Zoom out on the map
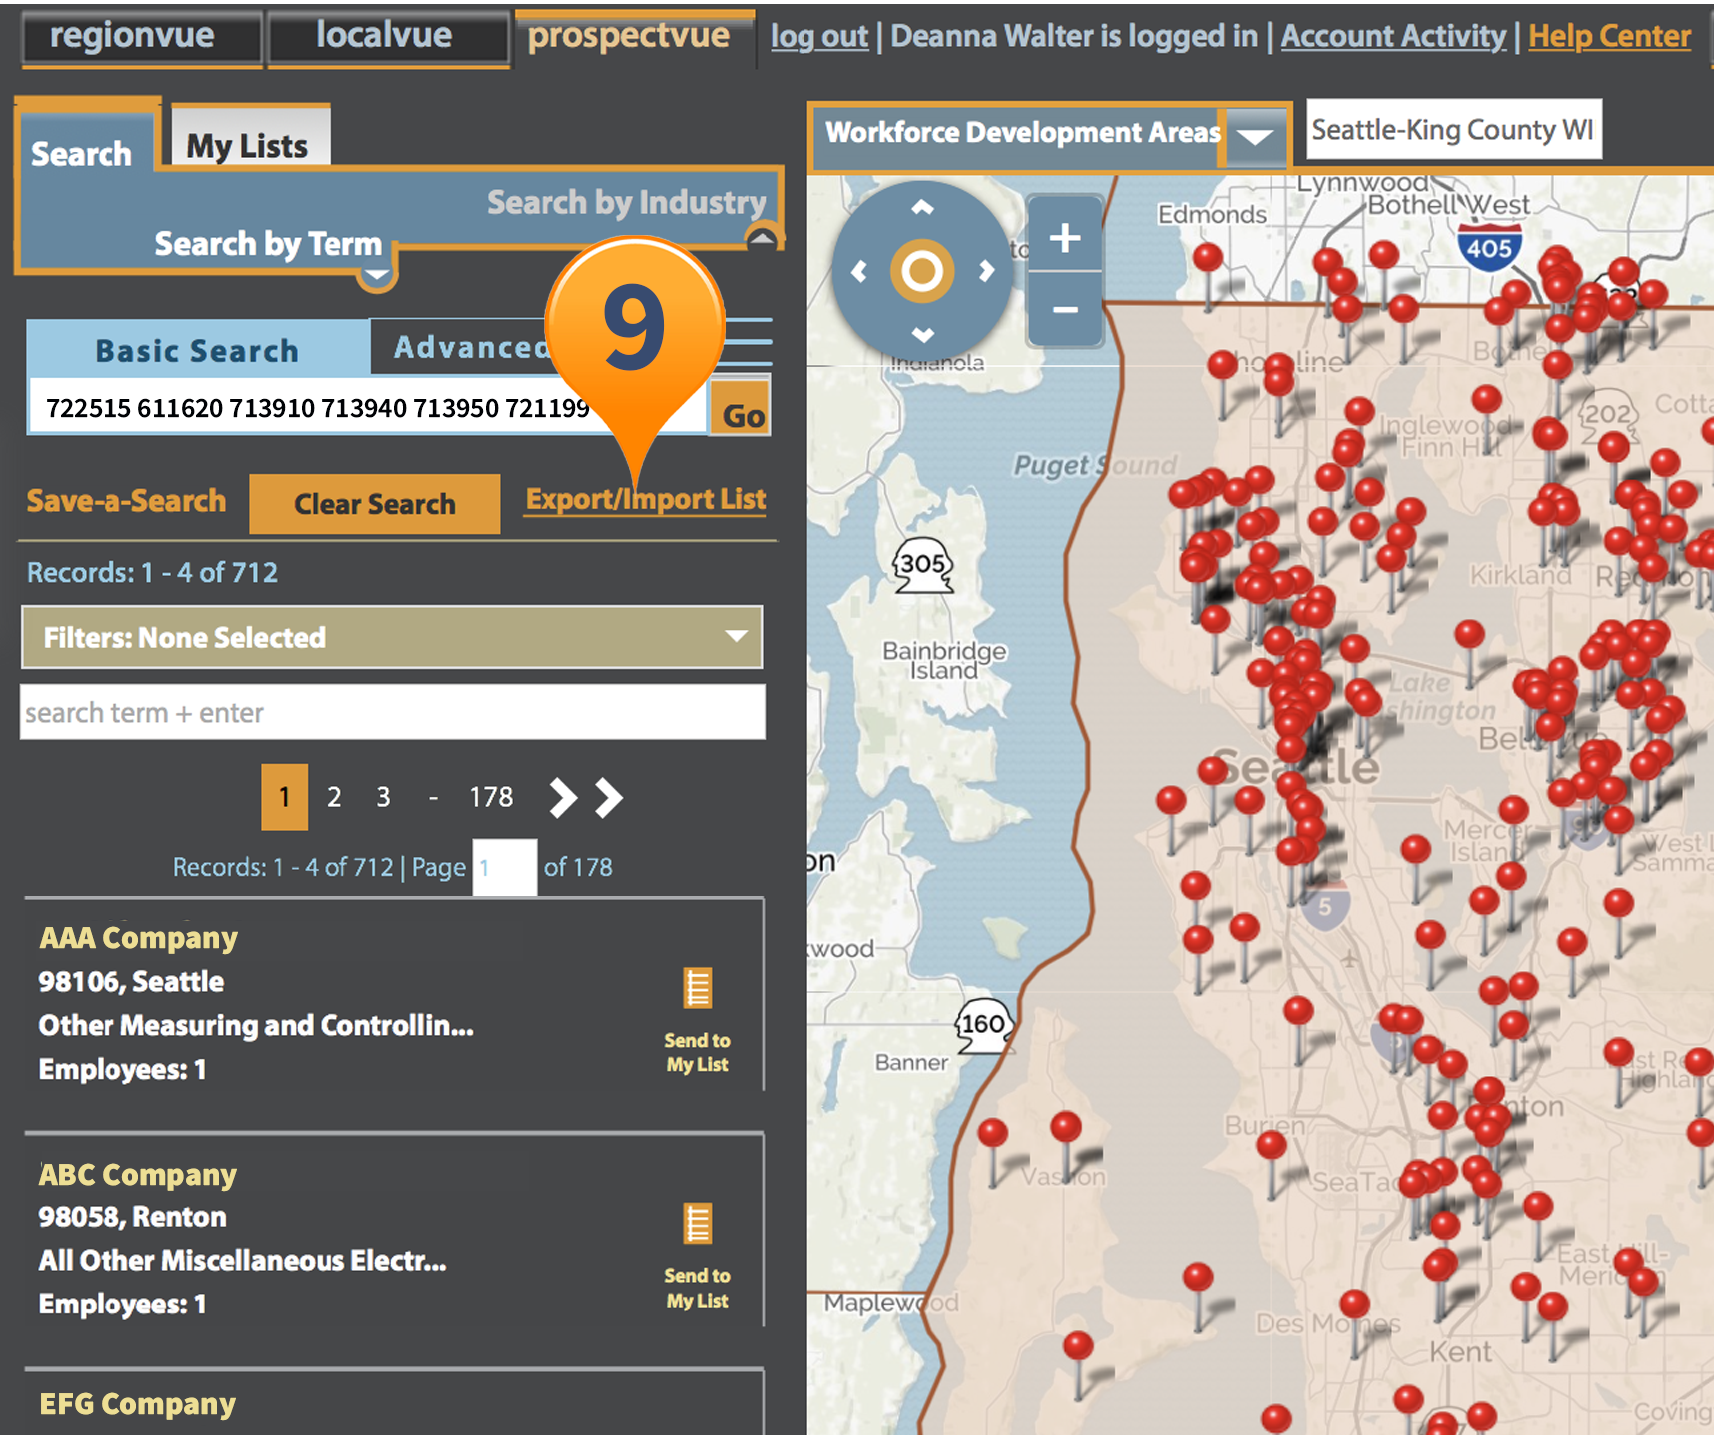The image size is (1714, 1435). tap(1065, 310)
